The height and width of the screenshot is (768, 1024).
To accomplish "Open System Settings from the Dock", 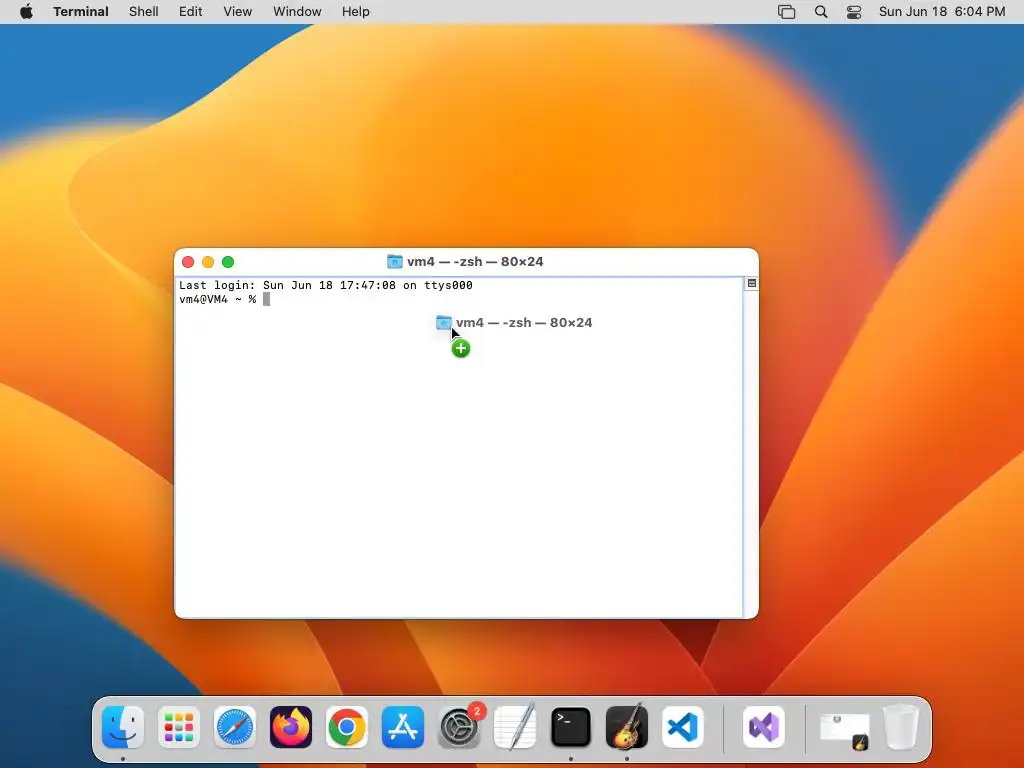I will [459, 727].
